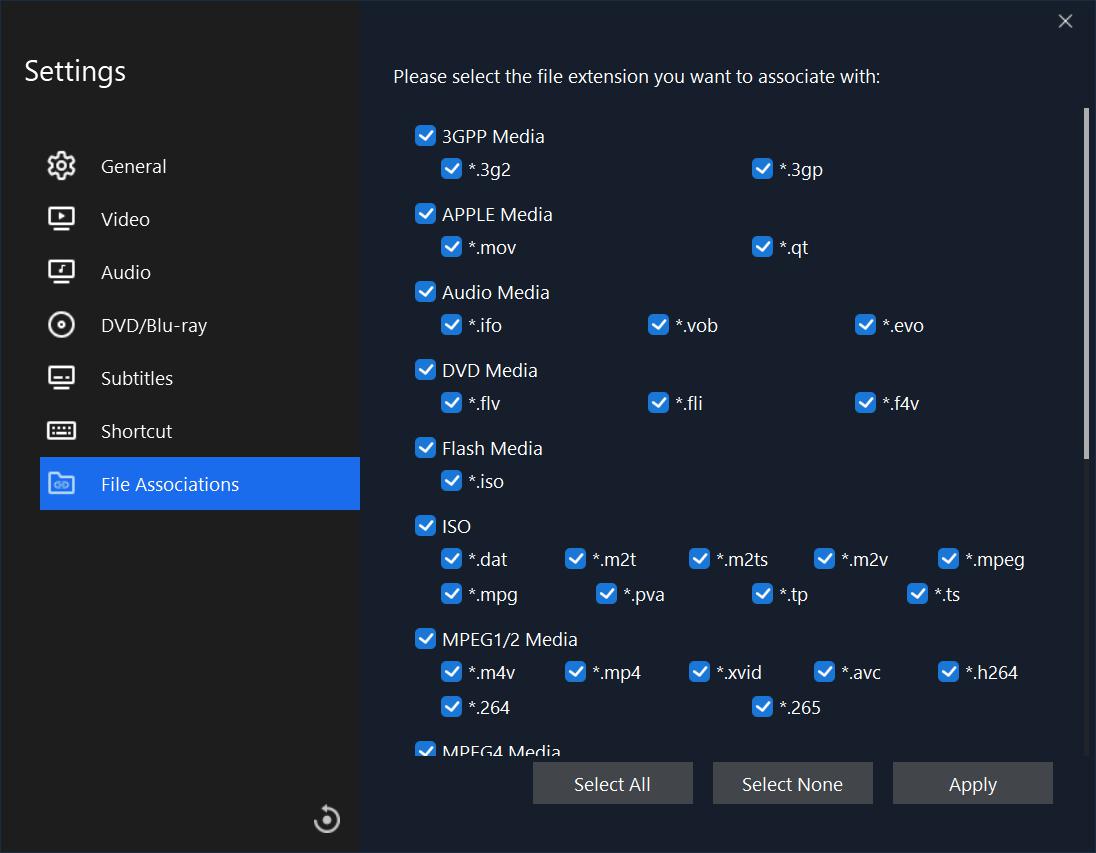
Task: Uncheck the *.xvid extension
Action: click(x=699, y=672)
